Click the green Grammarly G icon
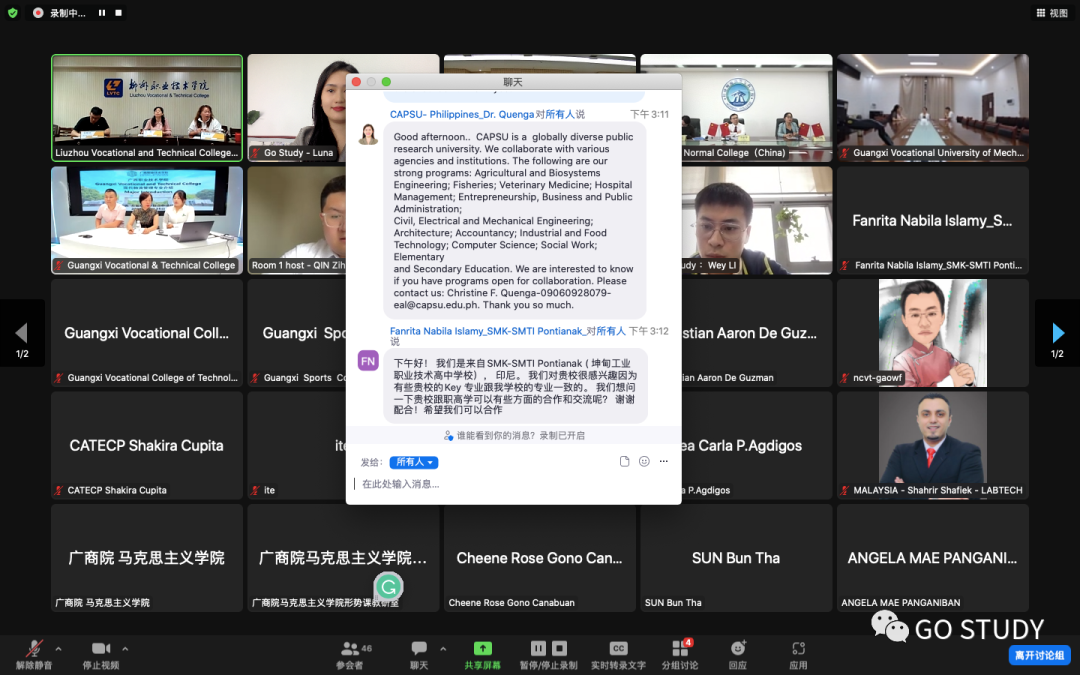Viewport: 1080px width, 675px height. click(x=388, y=587)
